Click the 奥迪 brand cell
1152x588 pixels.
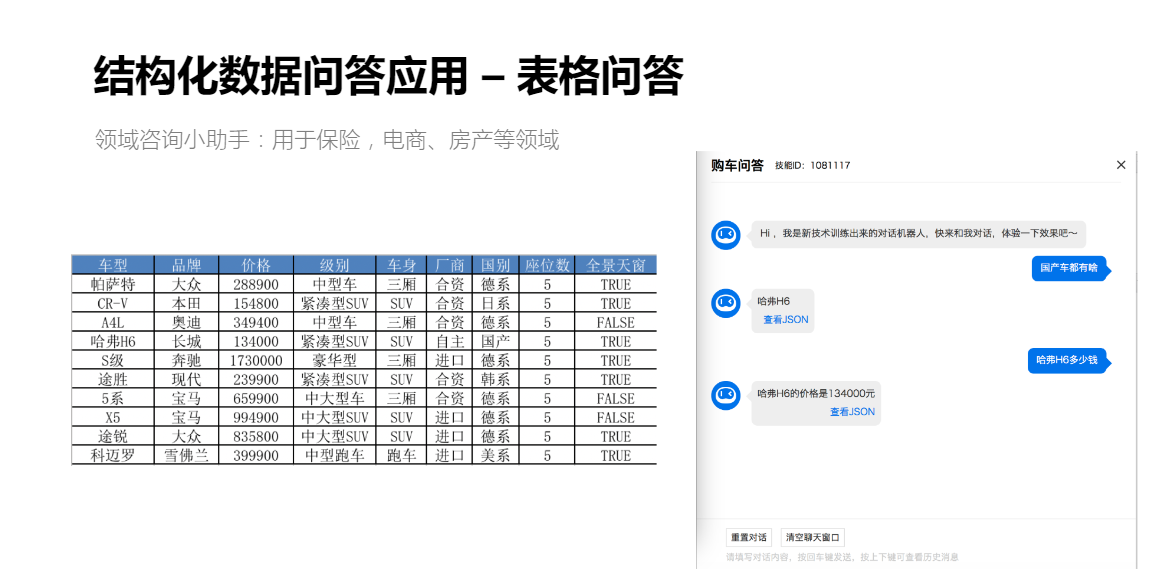pos(187,323)
